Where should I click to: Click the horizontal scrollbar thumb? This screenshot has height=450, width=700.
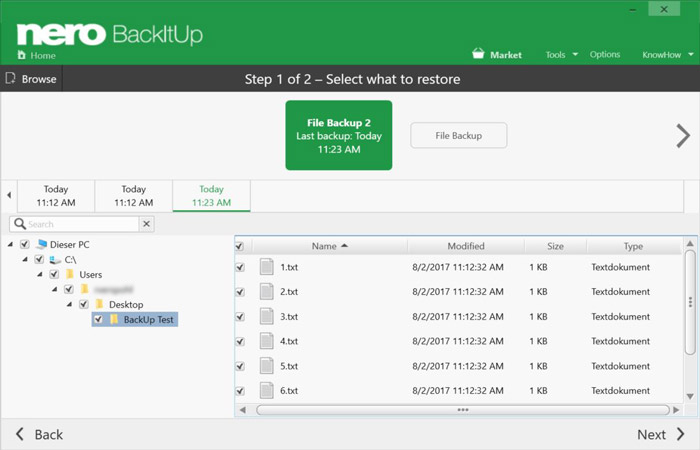tap(463, 410)
